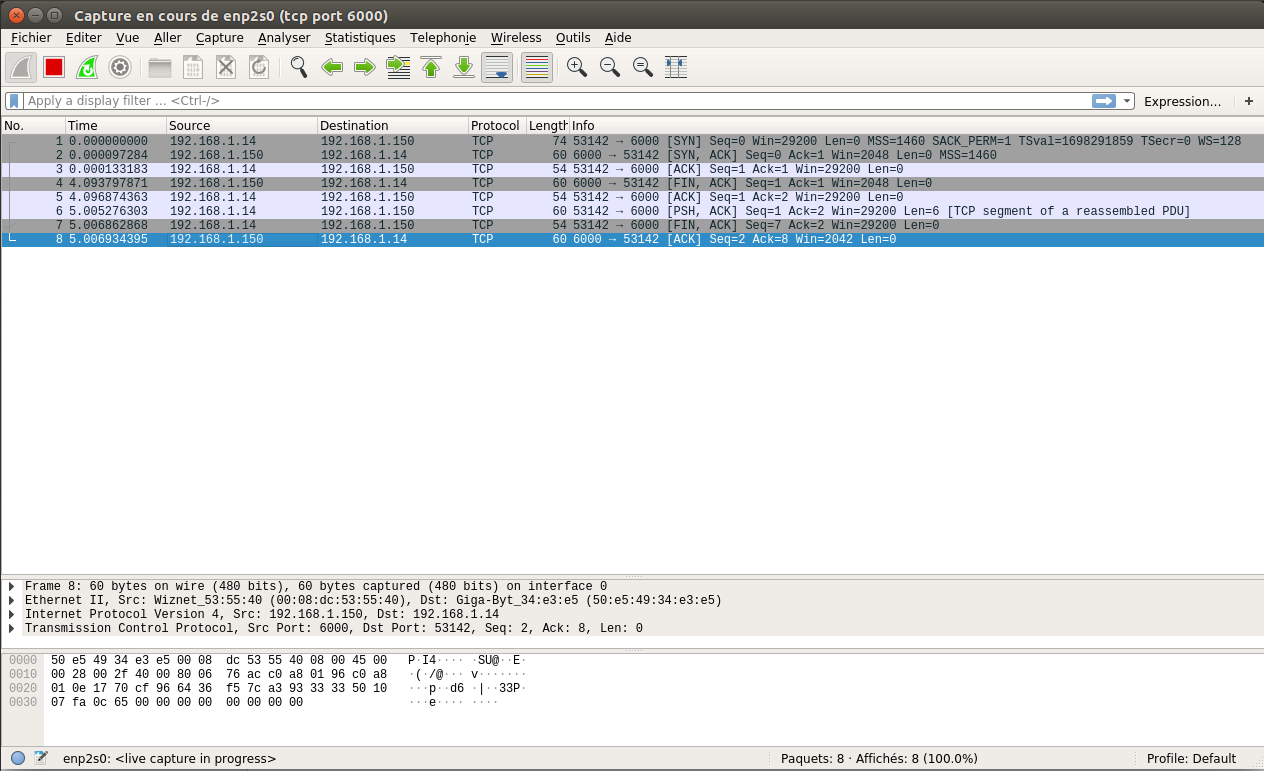Open the Aller menu
This screenshot has width=1264, height=771.
(x=168, y=38)
